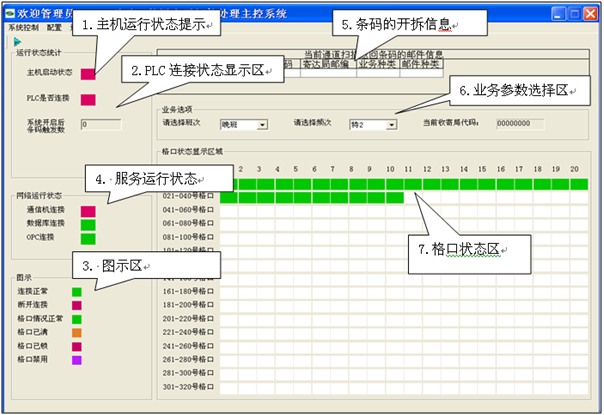604x415 pixels.
Task: Select empty cell column 11 of 021-040号格口 row
Action: 413,198
